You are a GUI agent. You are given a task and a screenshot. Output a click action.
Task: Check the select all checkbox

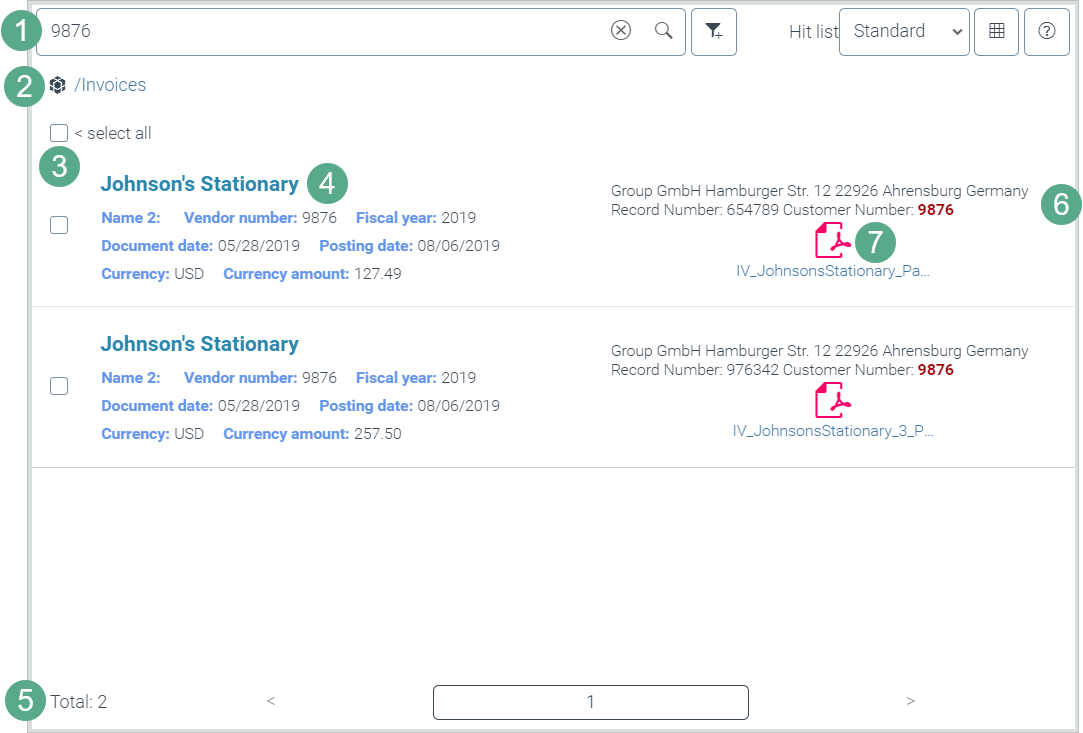point(59,133)
